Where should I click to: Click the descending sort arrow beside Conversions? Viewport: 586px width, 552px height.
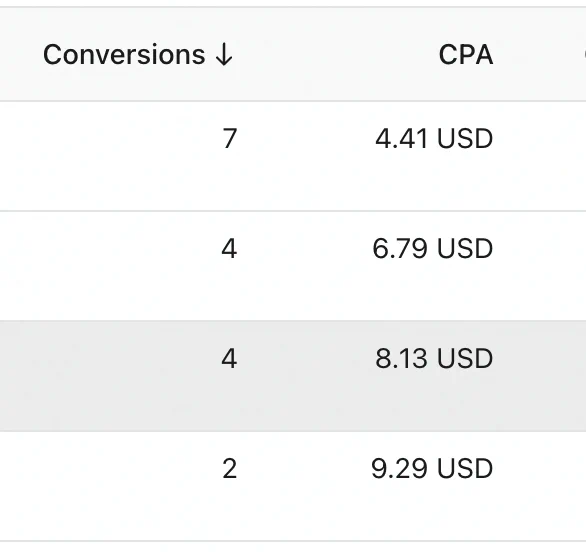tap(224, 55)
